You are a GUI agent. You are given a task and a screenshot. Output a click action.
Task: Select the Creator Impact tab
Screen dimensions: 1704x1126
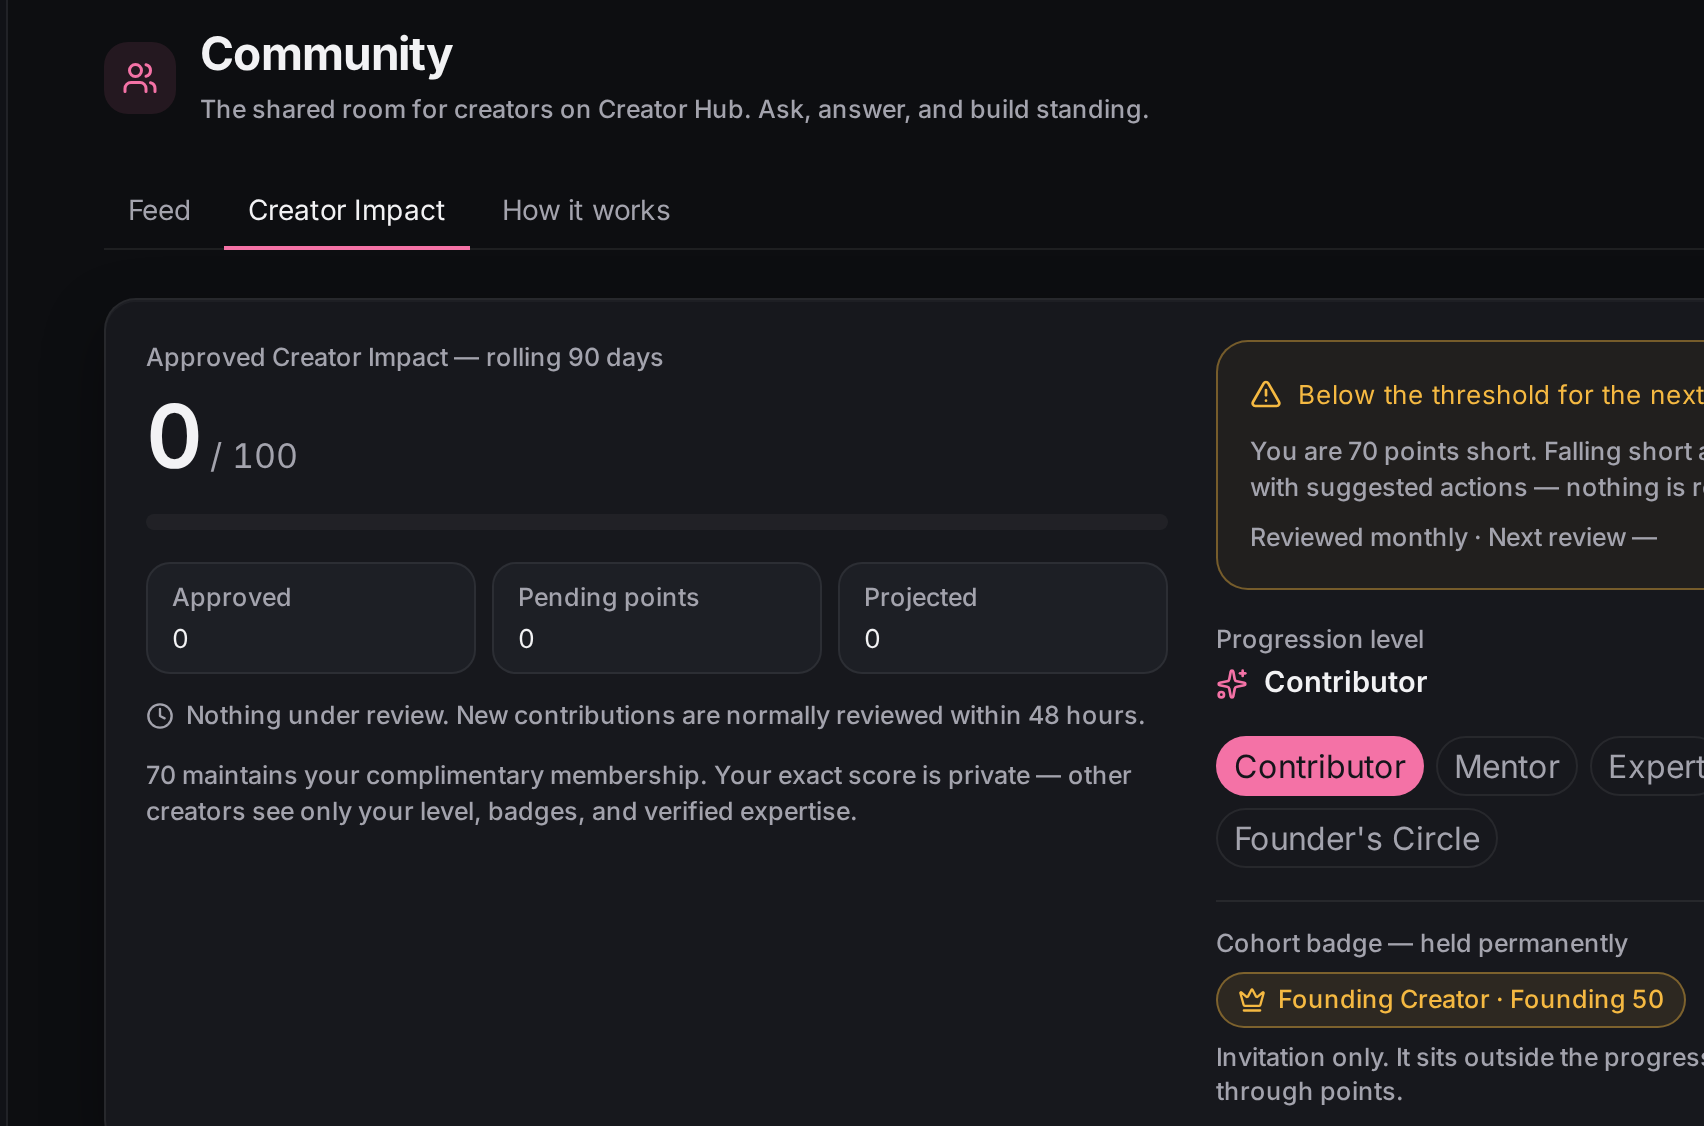tap(347, 210)
